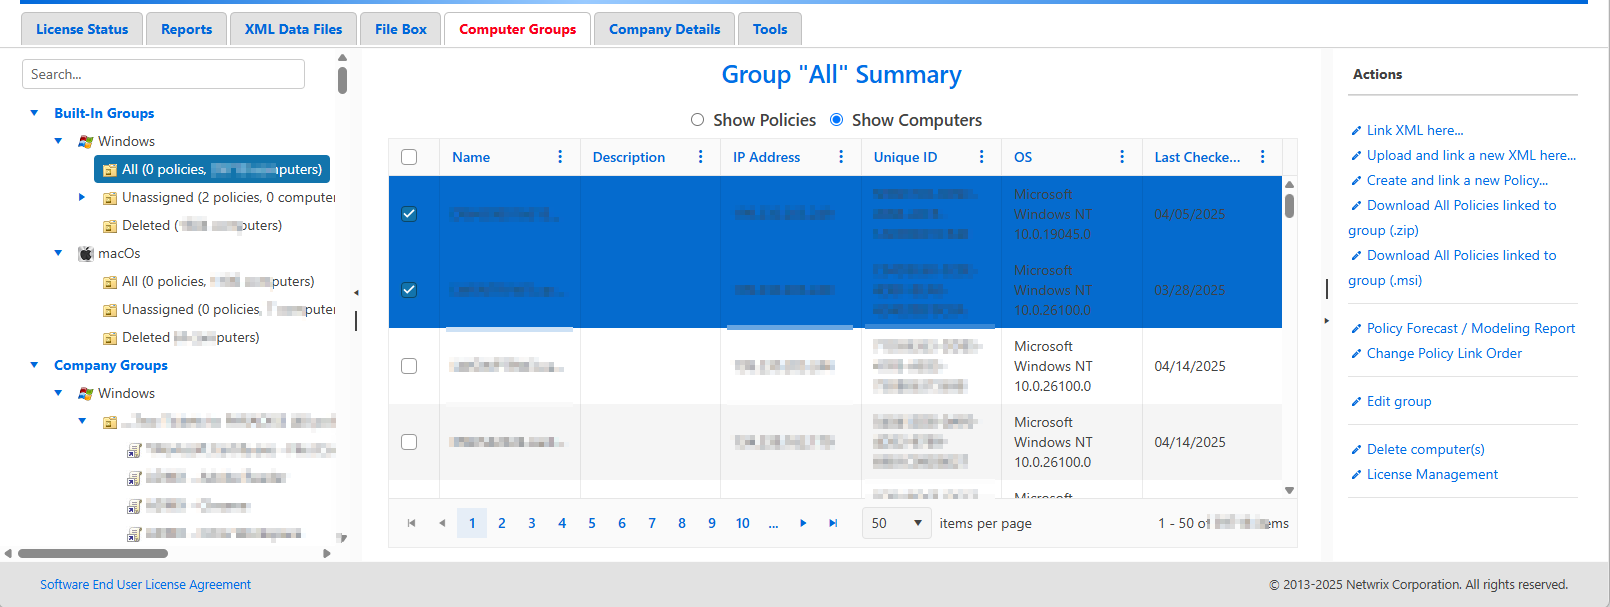Click the group Search input field

point(163,74)
